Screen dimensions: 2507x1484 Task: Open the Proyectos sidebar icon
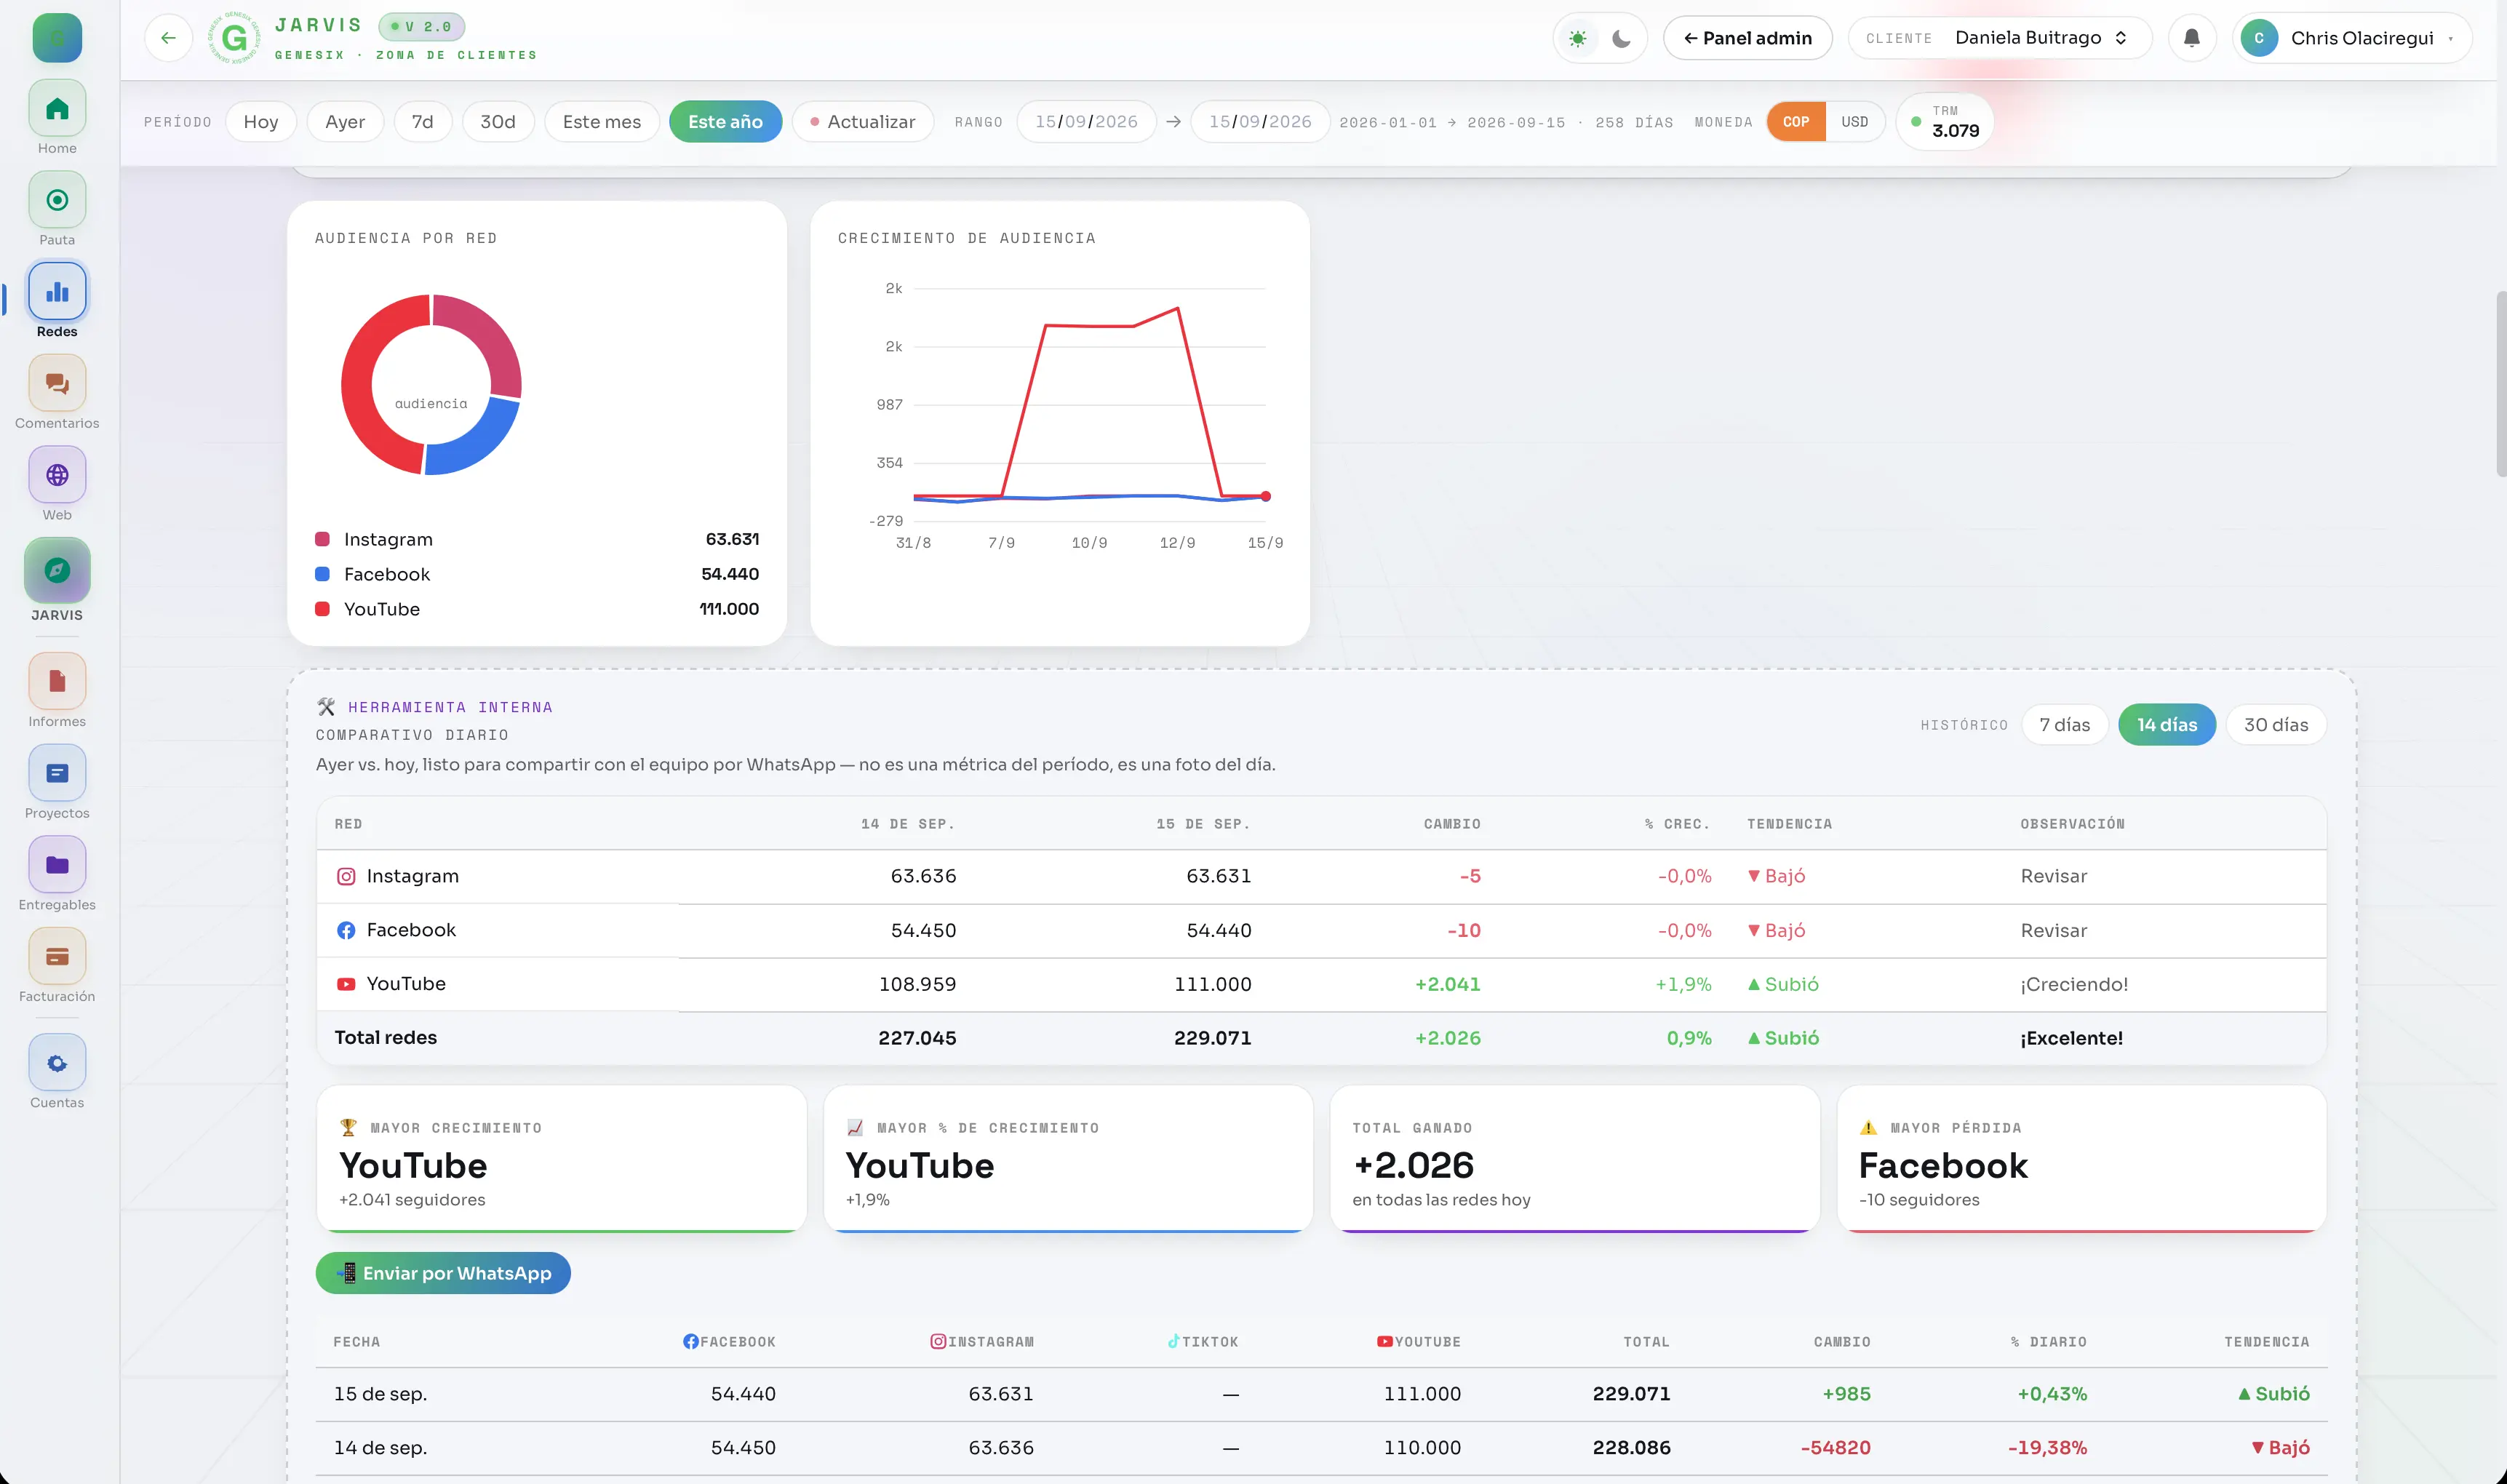(57, 773)
